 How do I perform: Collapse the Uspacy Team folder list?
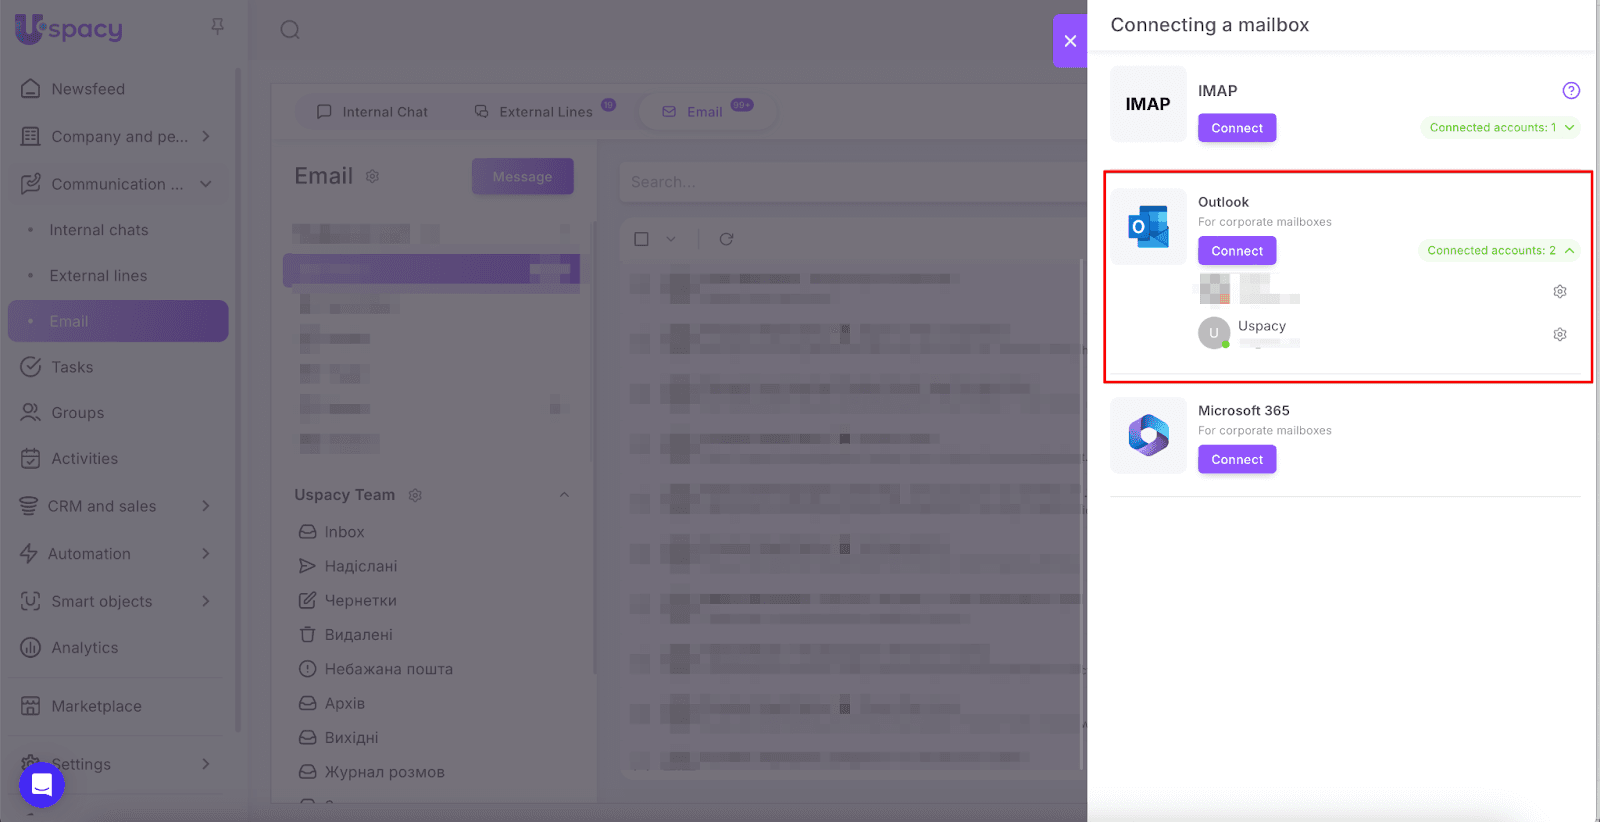564,495
